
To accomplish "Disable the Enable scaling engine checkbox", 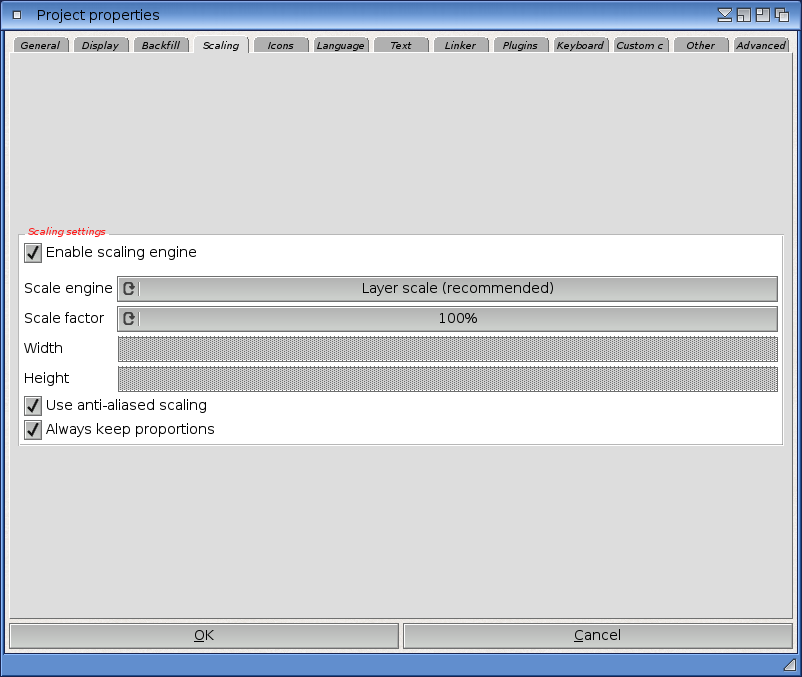I will (x=33, y=253).
